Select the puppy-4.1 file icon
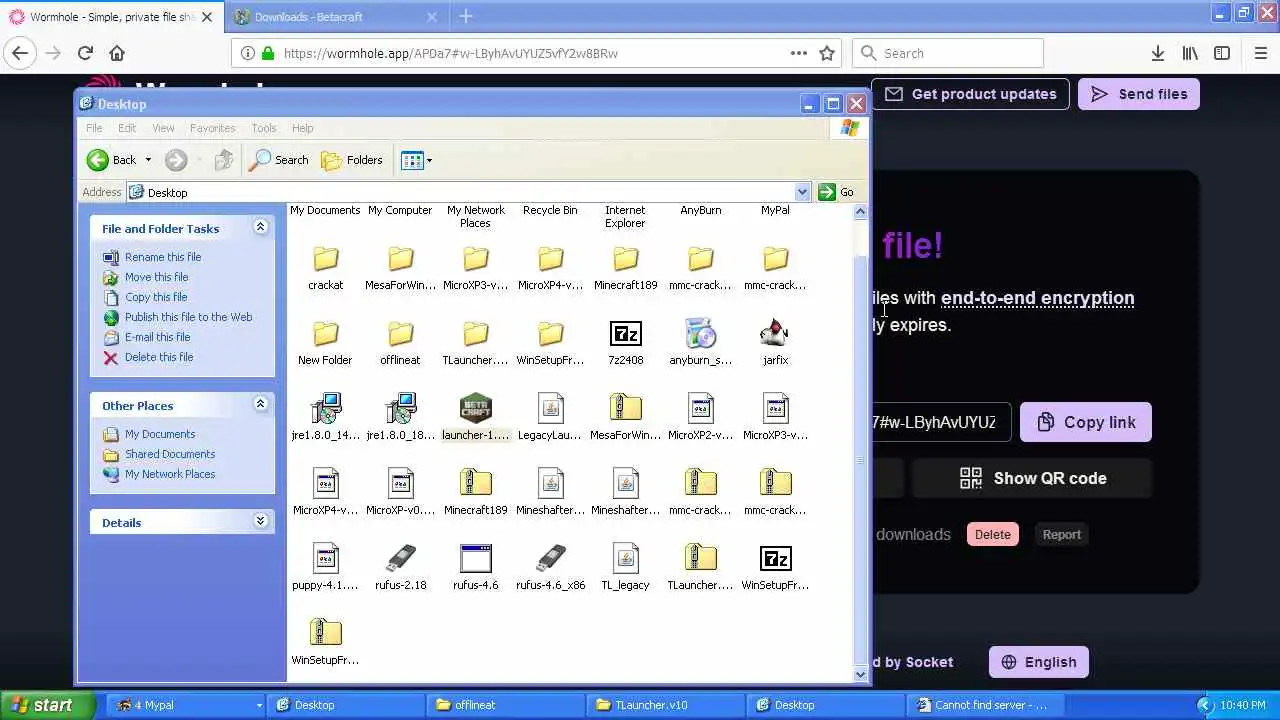1280x720 pixels. tap(325, 559)
